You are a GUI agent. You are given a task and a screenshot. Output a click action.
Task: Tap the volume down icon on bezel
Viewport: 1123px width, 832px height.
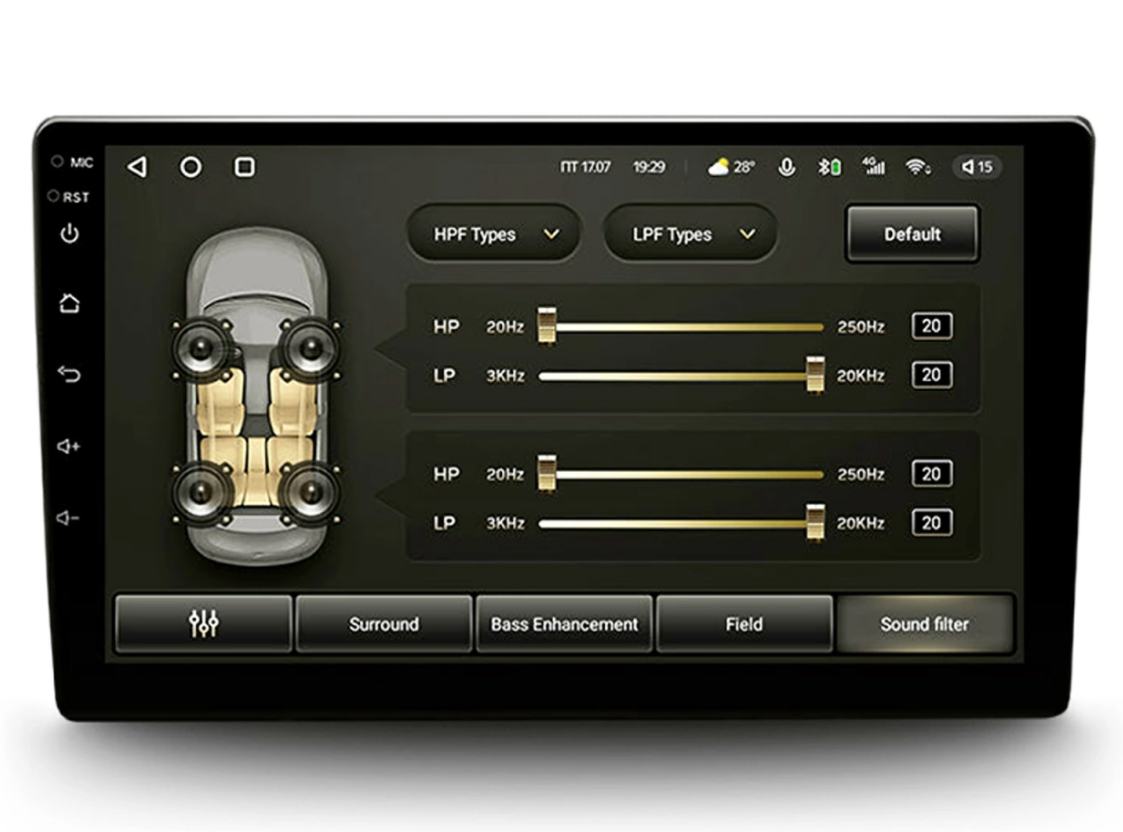tap(68, 518)
